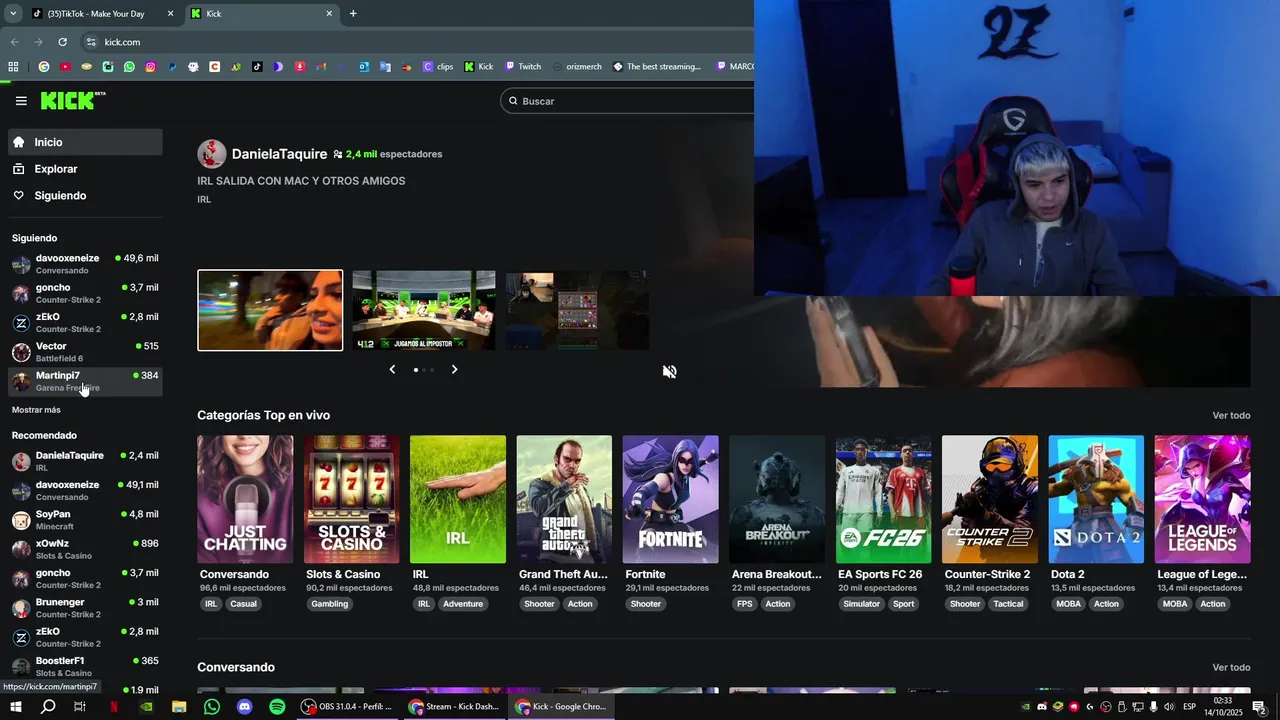Open Windows taskbar search

pyautogui.click(x=48, y=706)
